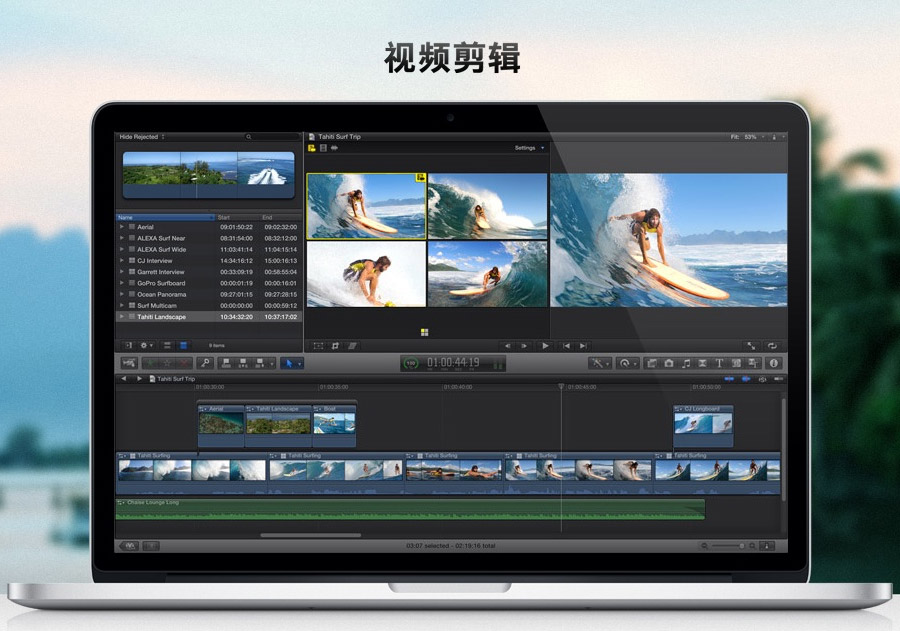This screenshot has width=900, height=631.
Task: Enable video and audio switching in angle viewer
Action: point(312,148)
